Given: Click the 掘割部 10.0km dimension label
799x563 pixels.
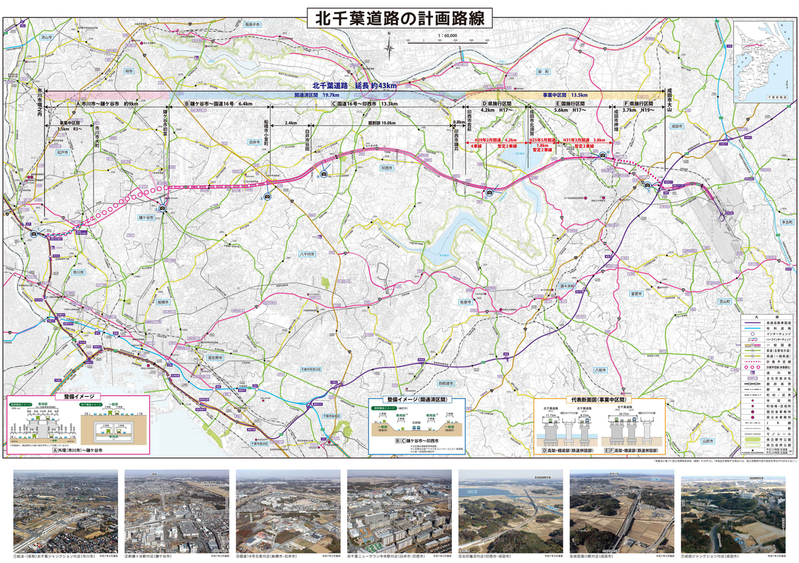Looking at the screenshot, I should pos(382,123).
